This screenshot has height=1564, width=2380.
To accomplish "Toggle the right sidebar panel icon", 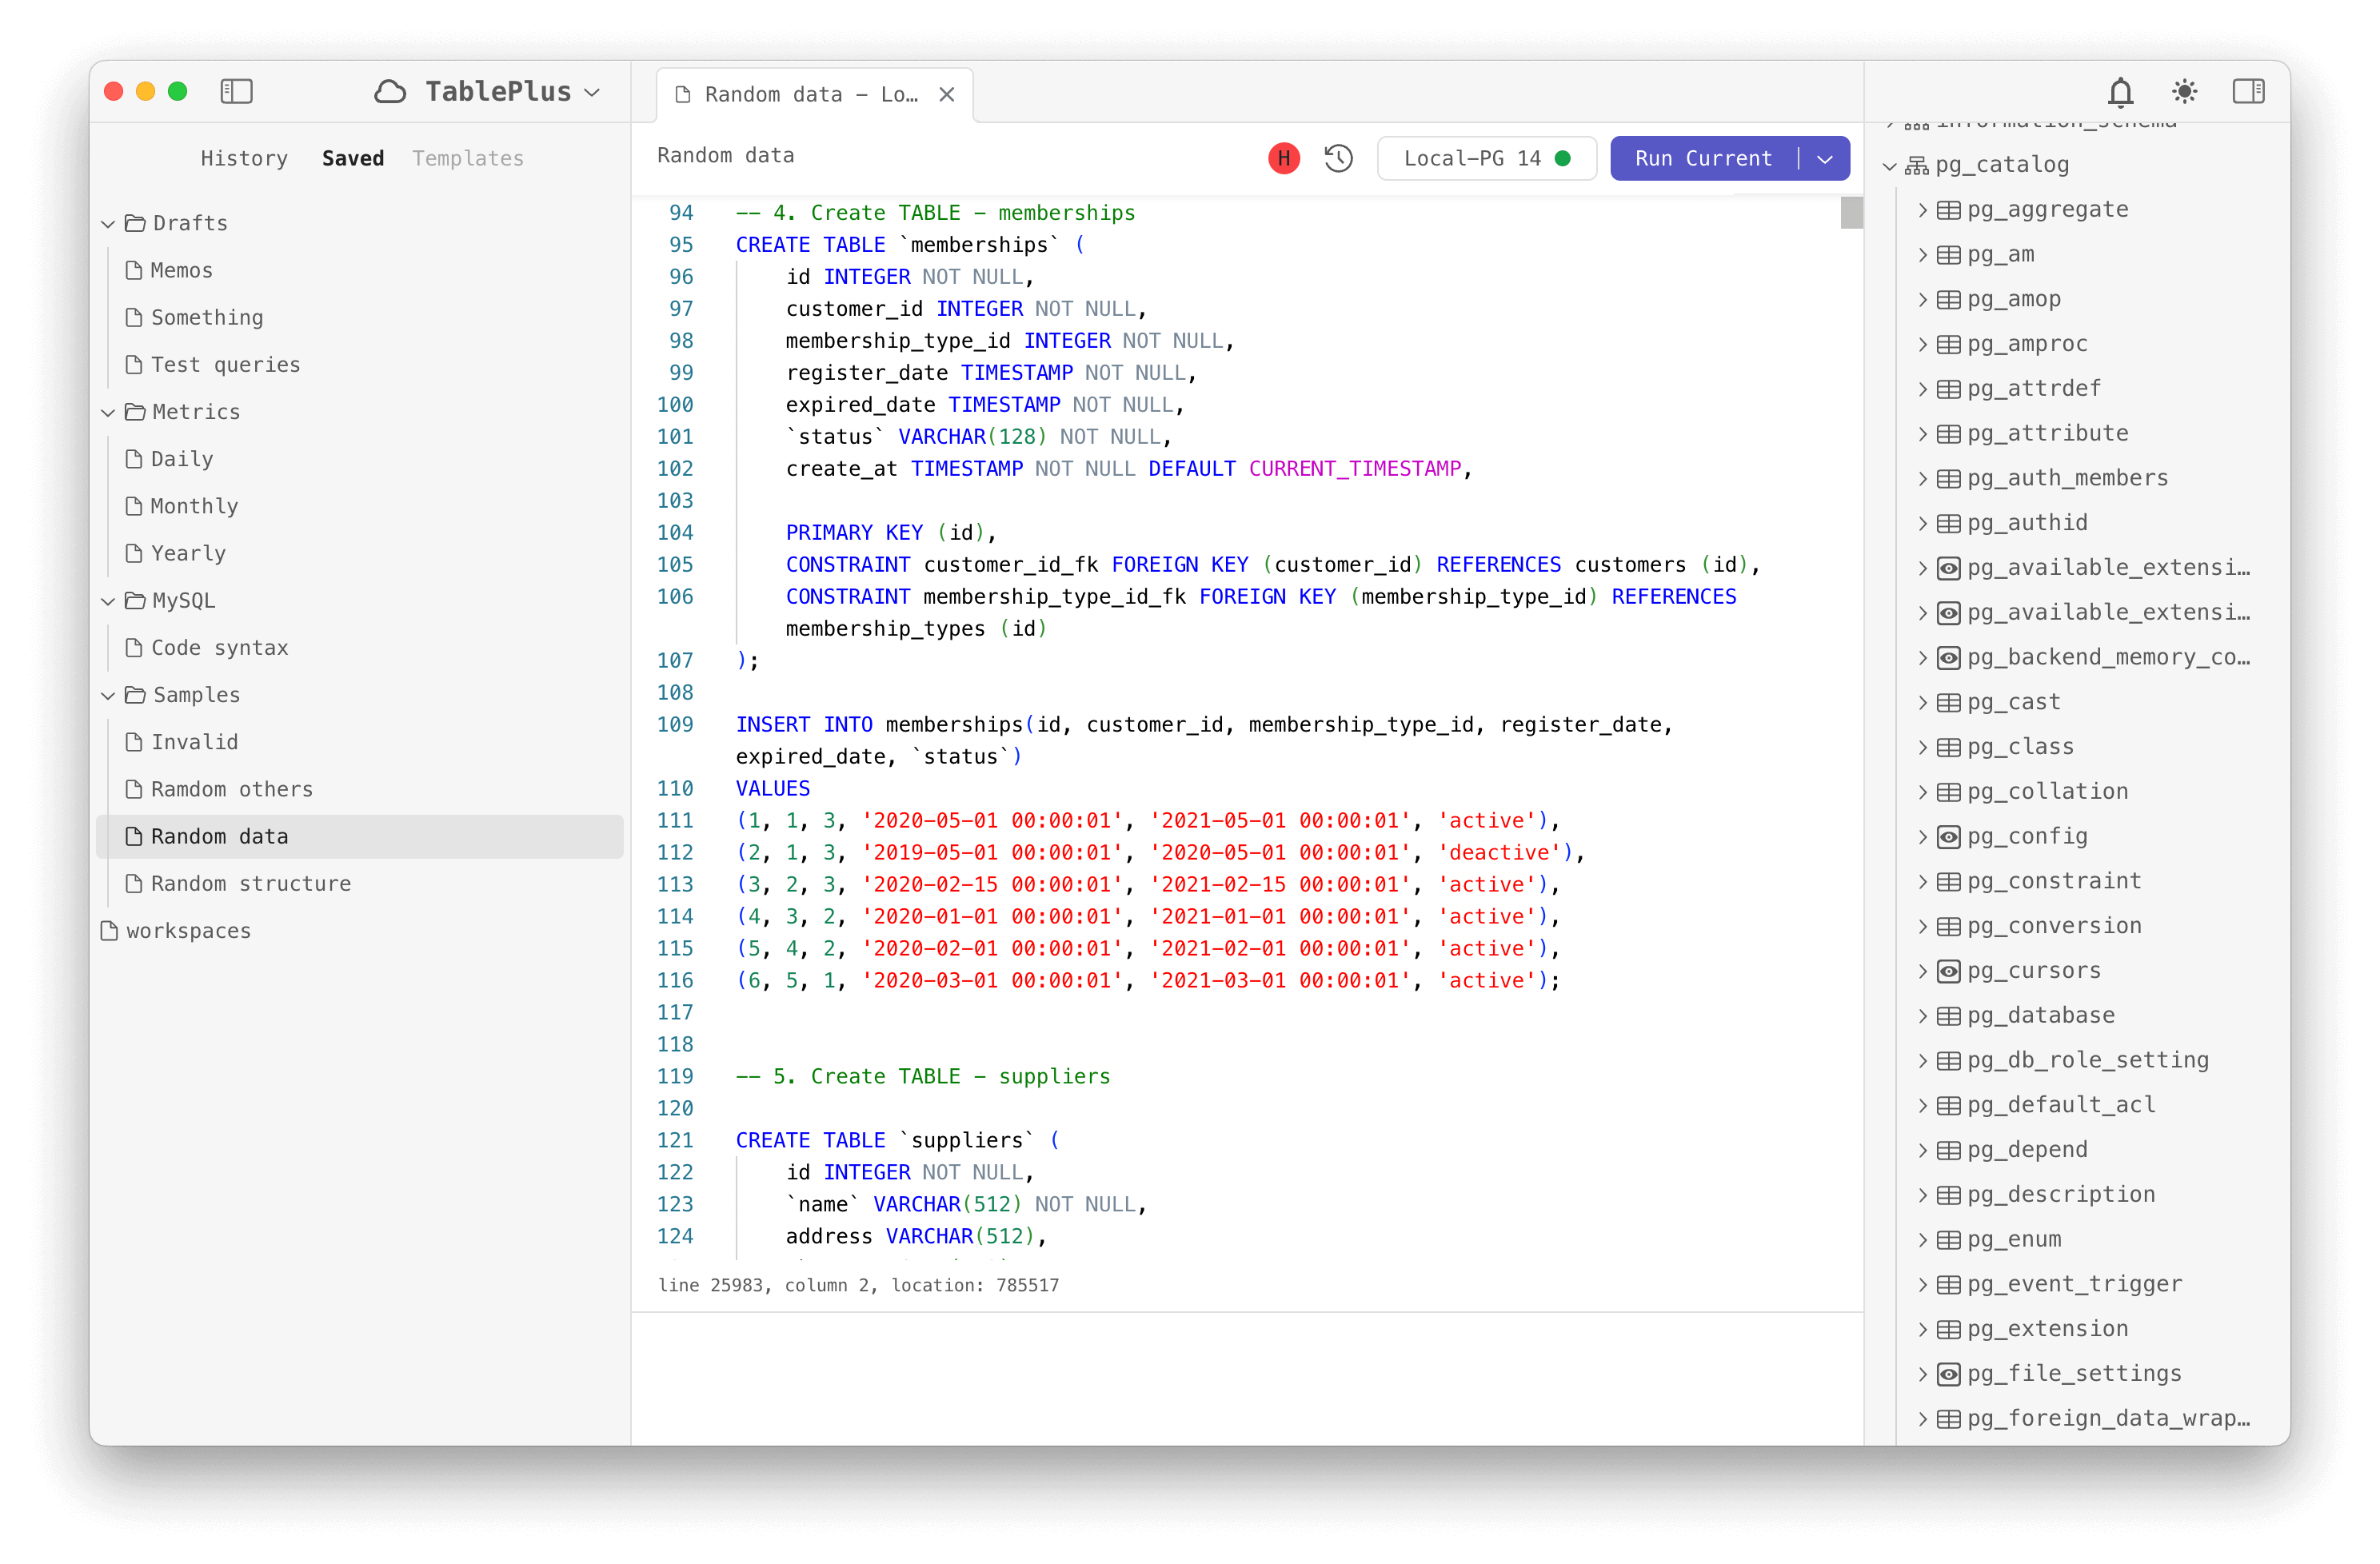I will point(2248,92).
